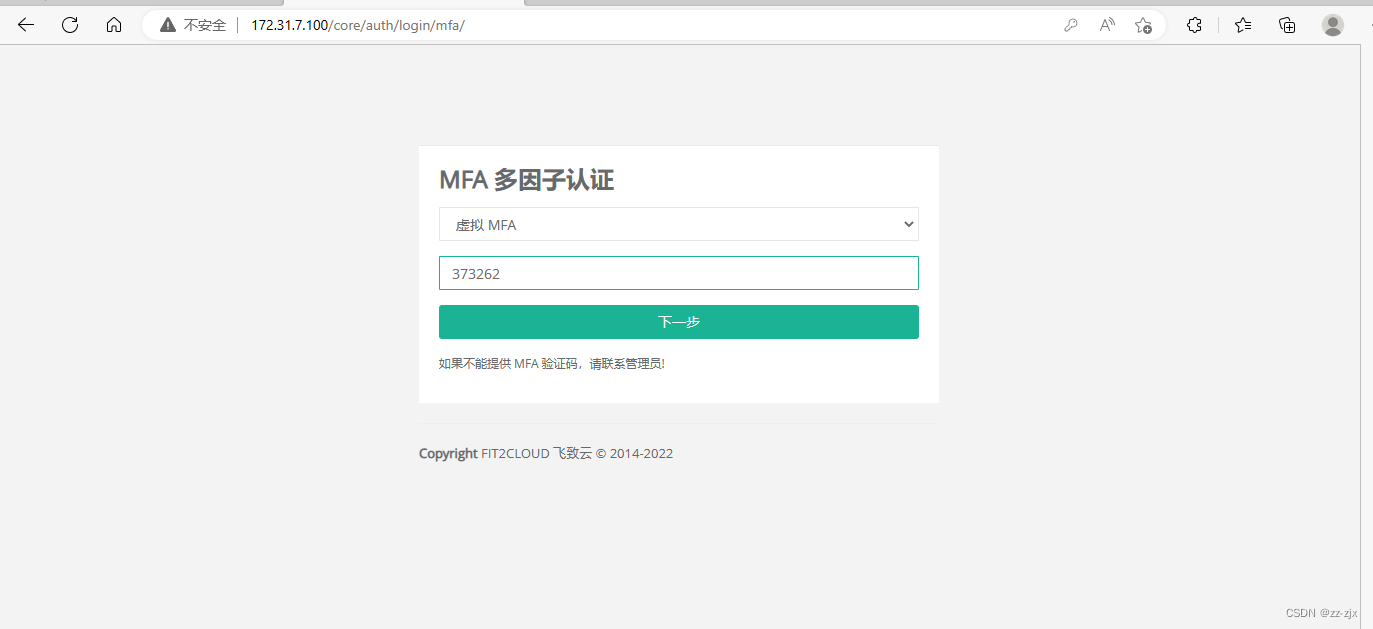Screen dimensions: 1373x629
Task: Start Read Aloud for this page
Action: point(1106,25)
